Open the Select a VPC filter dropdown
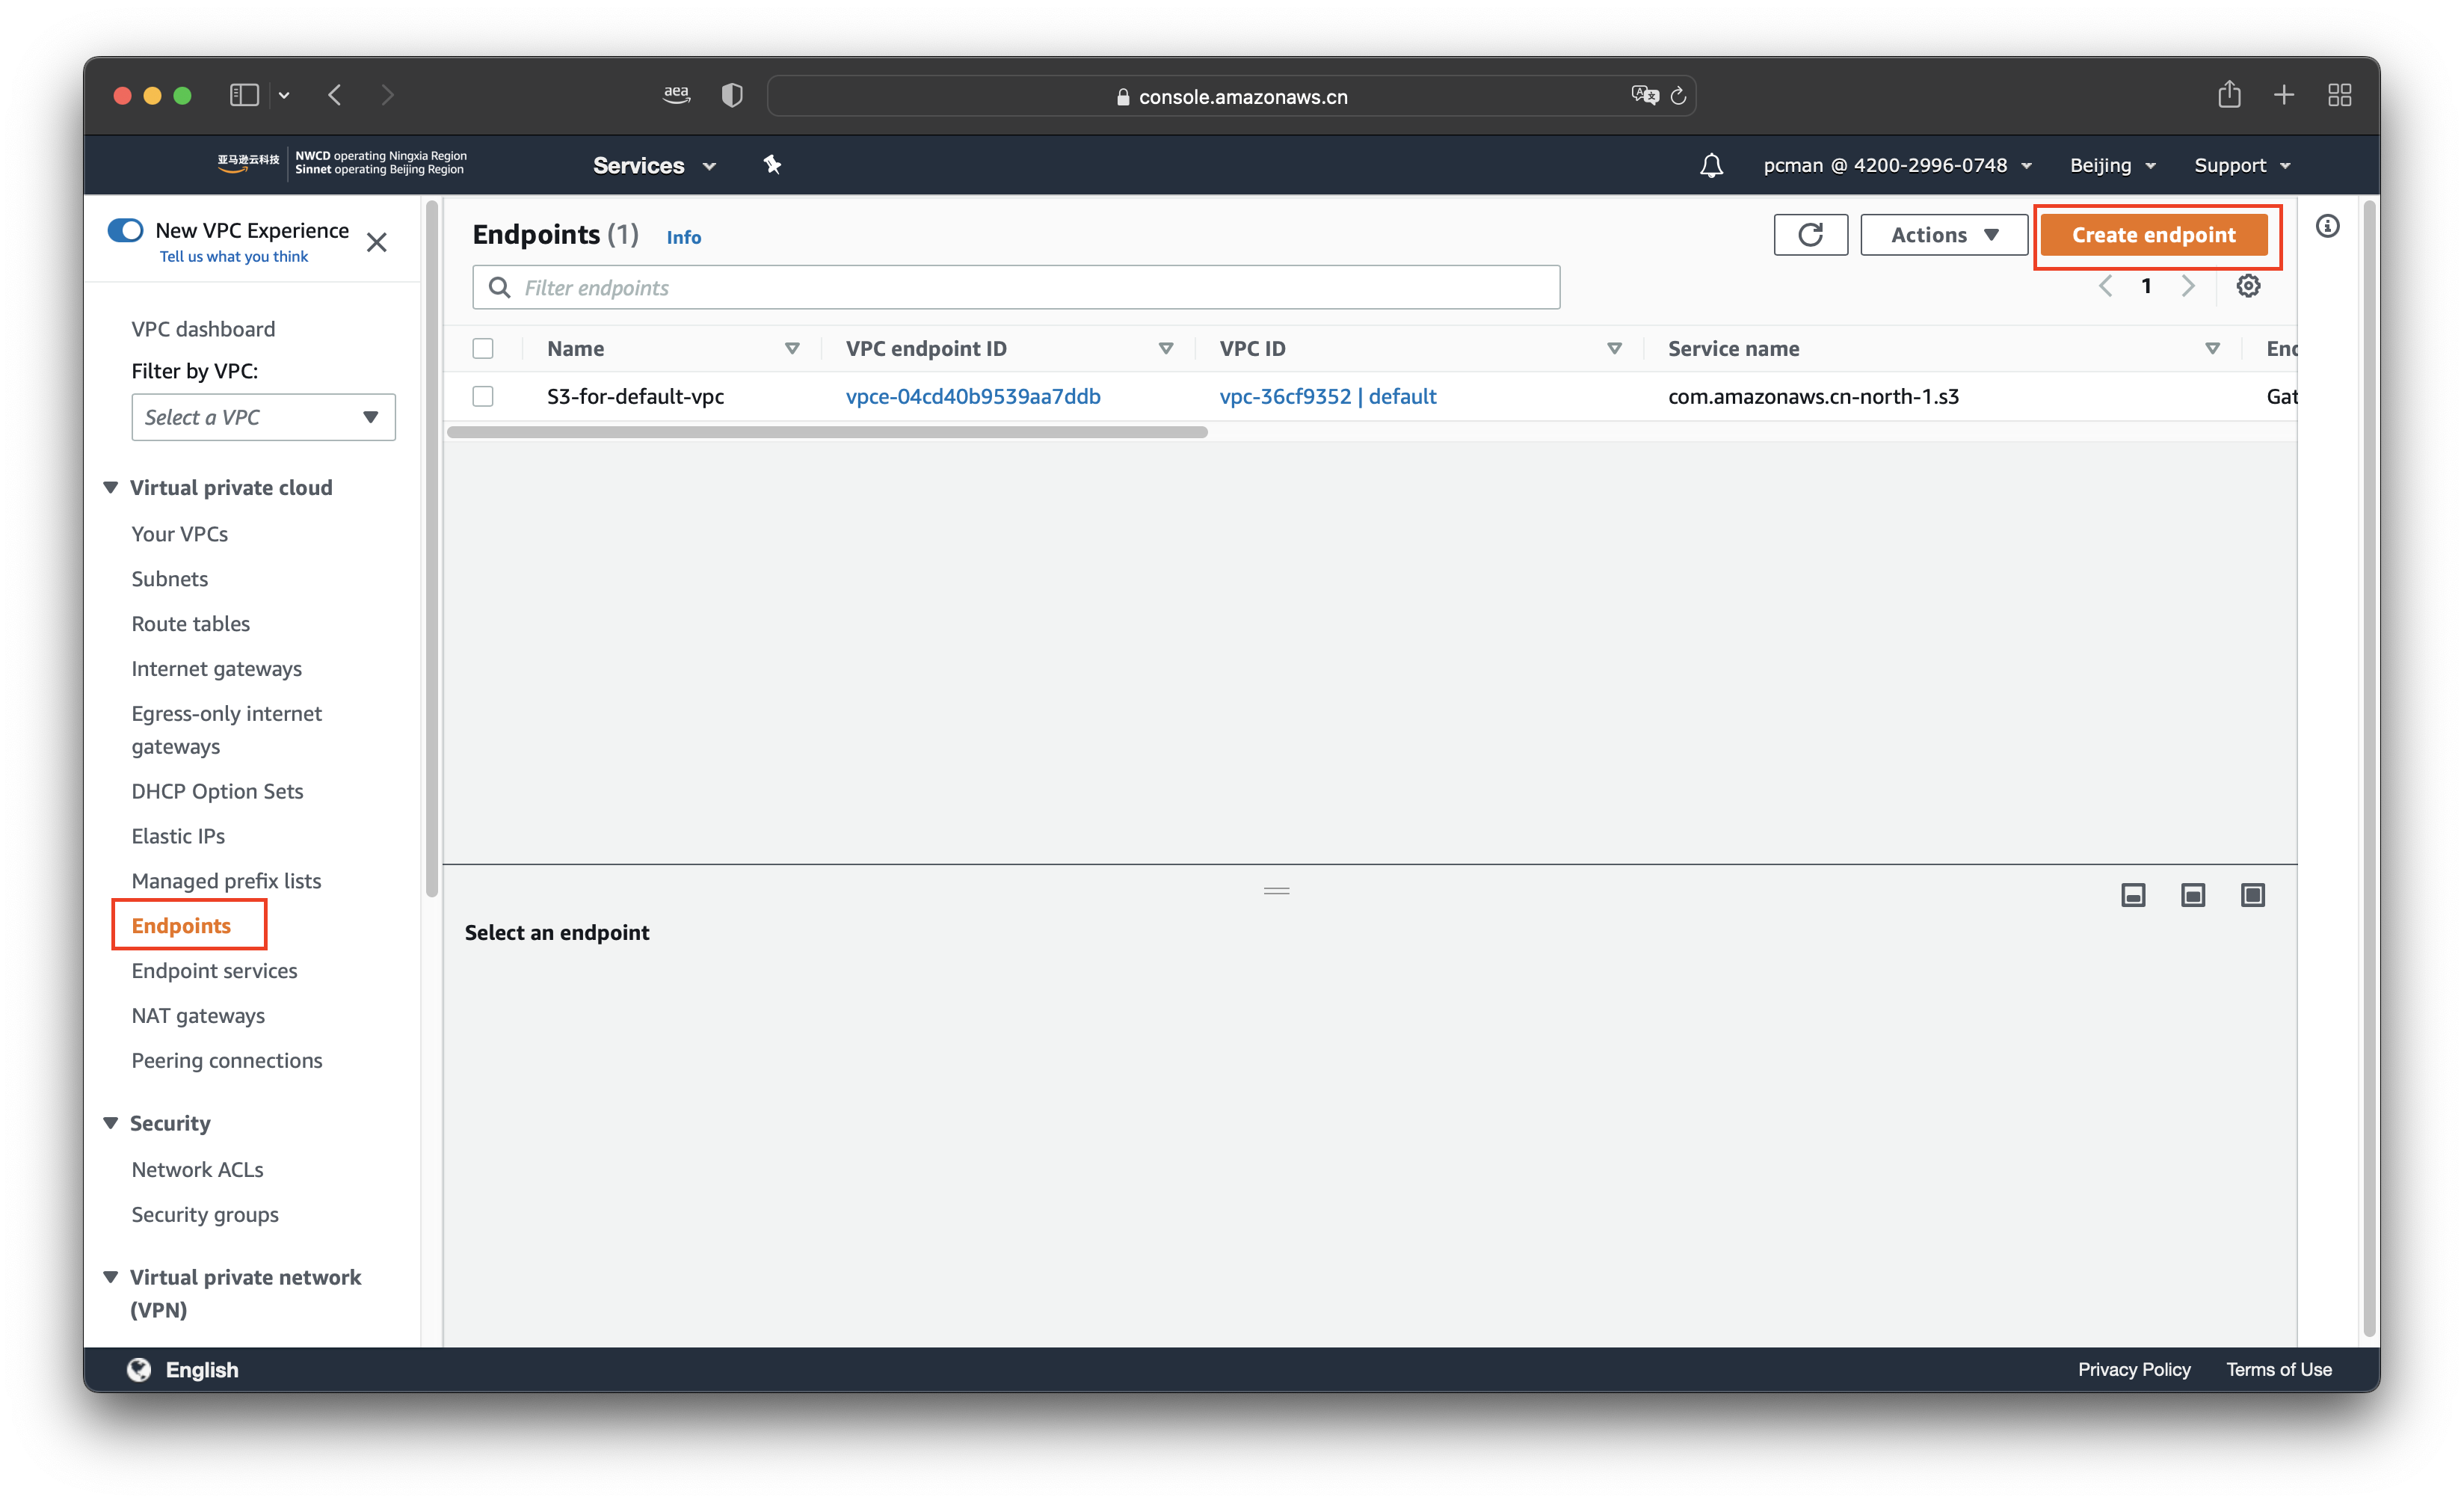 [x=264, y=417]
